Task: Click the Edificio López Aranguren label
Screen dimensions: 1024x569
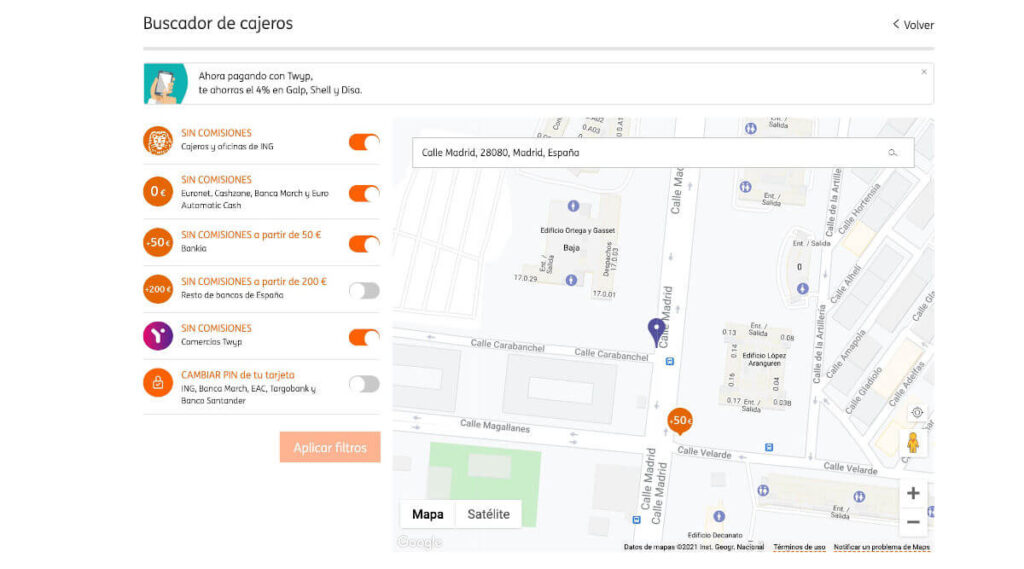Action: point(764,359)
